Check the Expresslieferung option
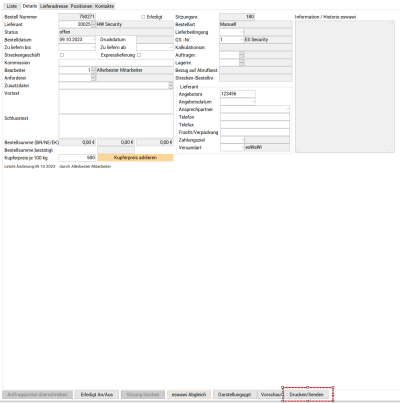 [x=139, y=55]
